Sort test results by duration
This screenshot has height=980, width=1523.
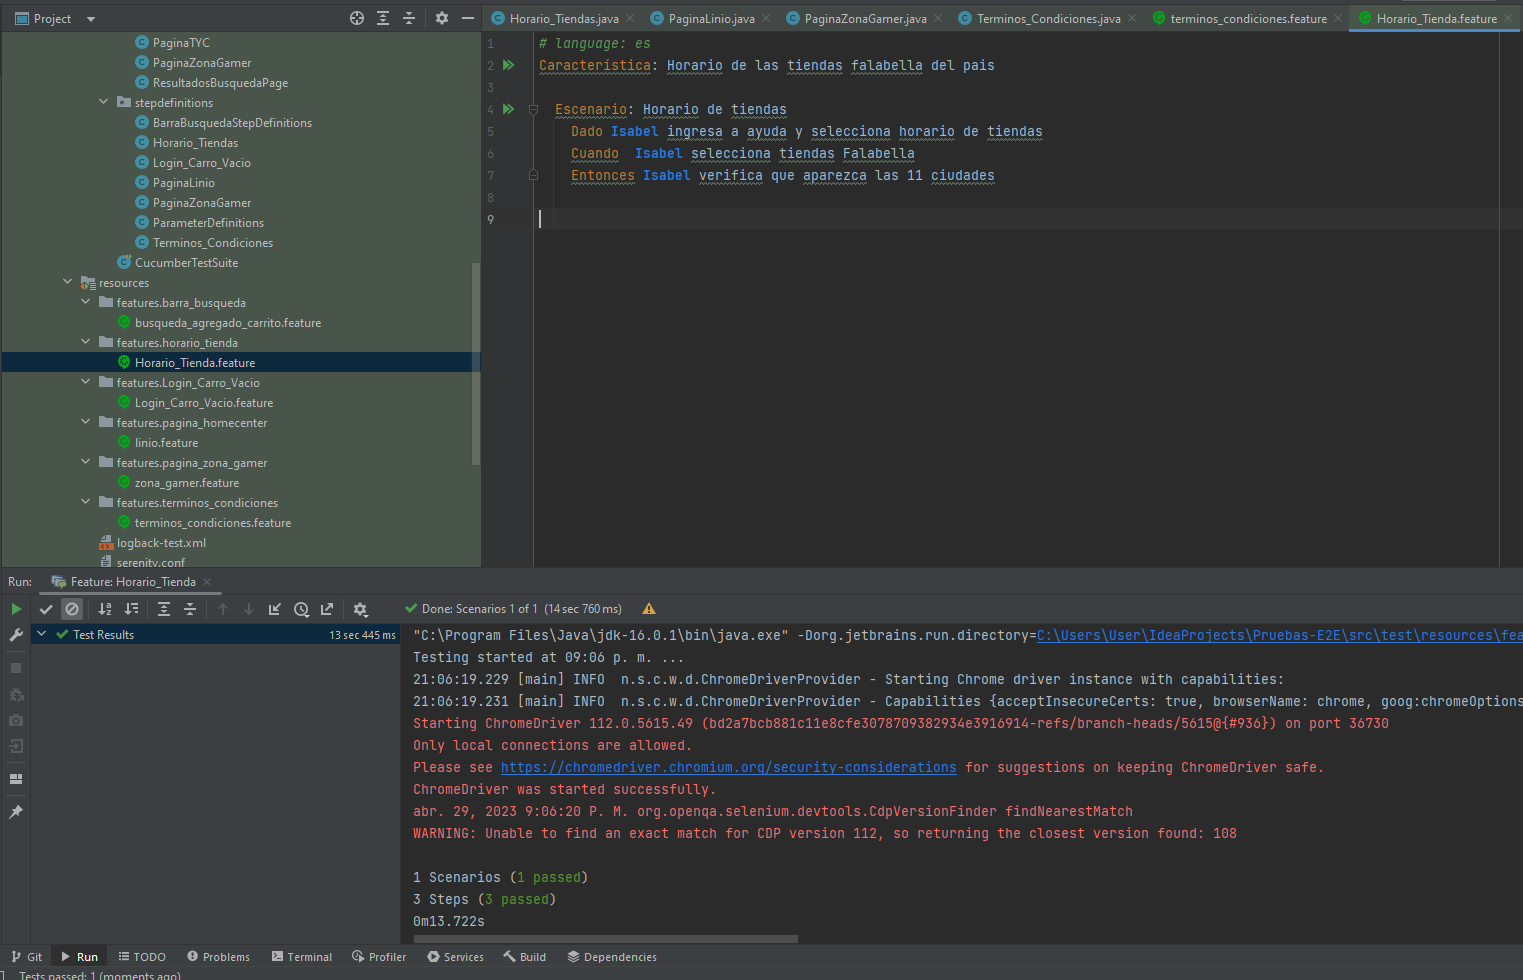(x=131, y=608)
